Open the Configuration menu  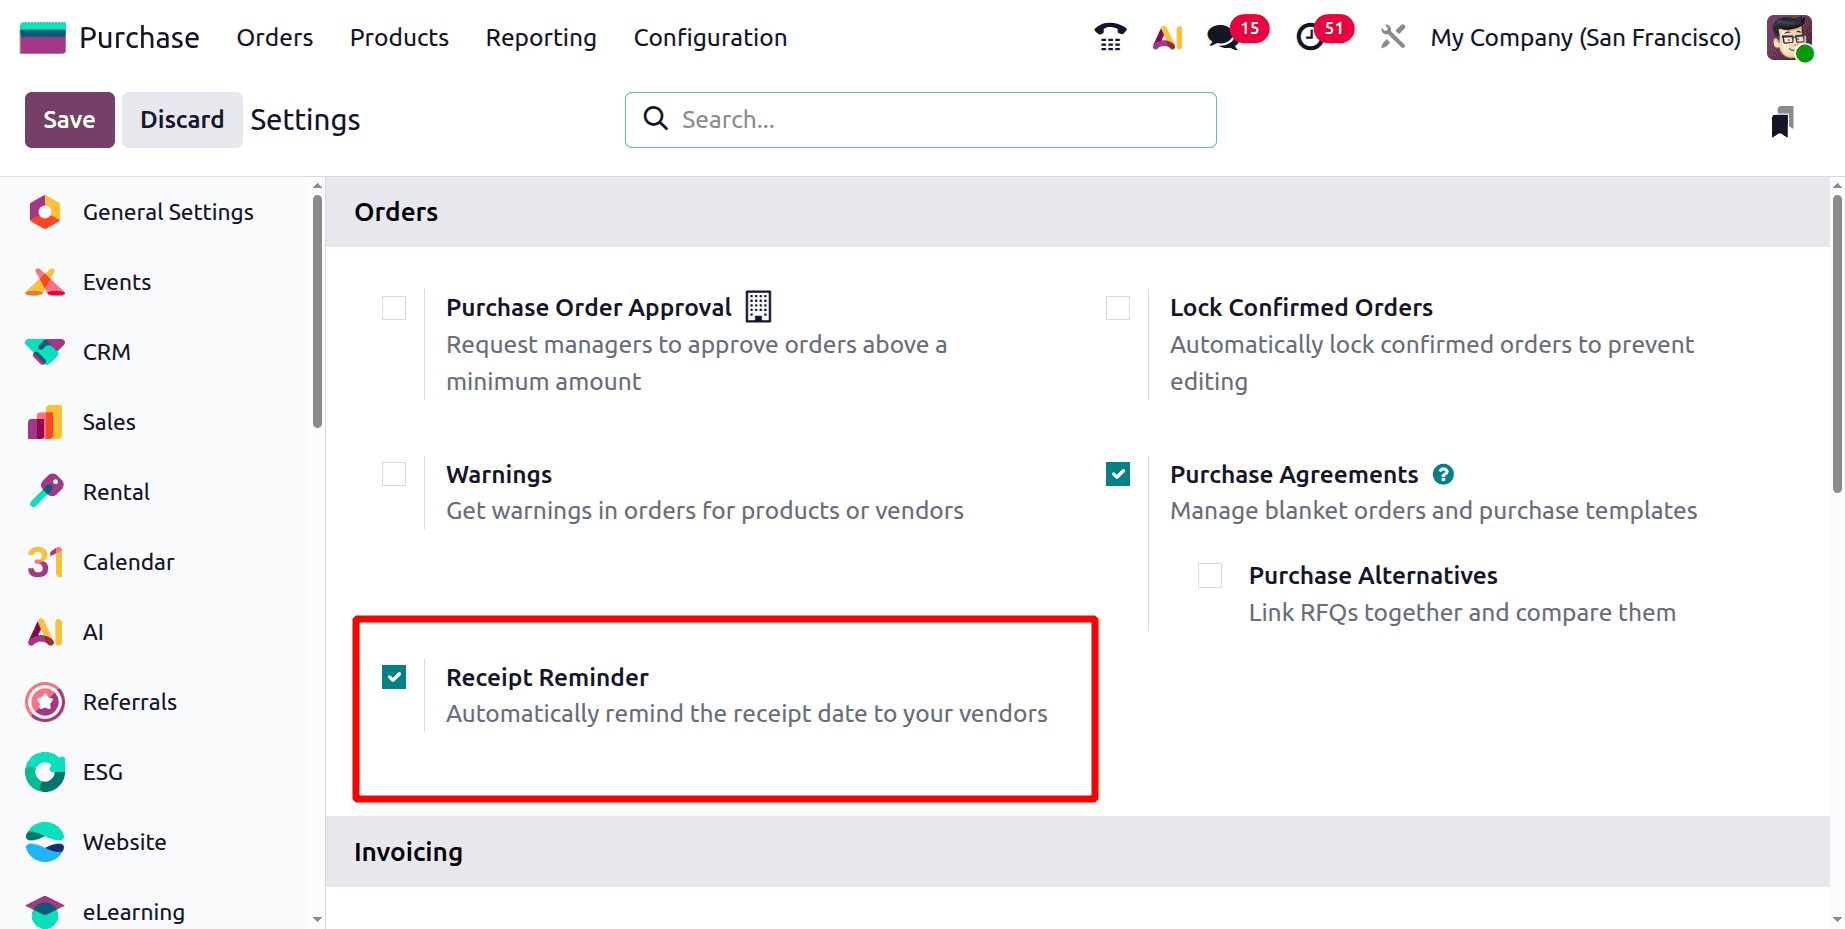click(709, 38)
